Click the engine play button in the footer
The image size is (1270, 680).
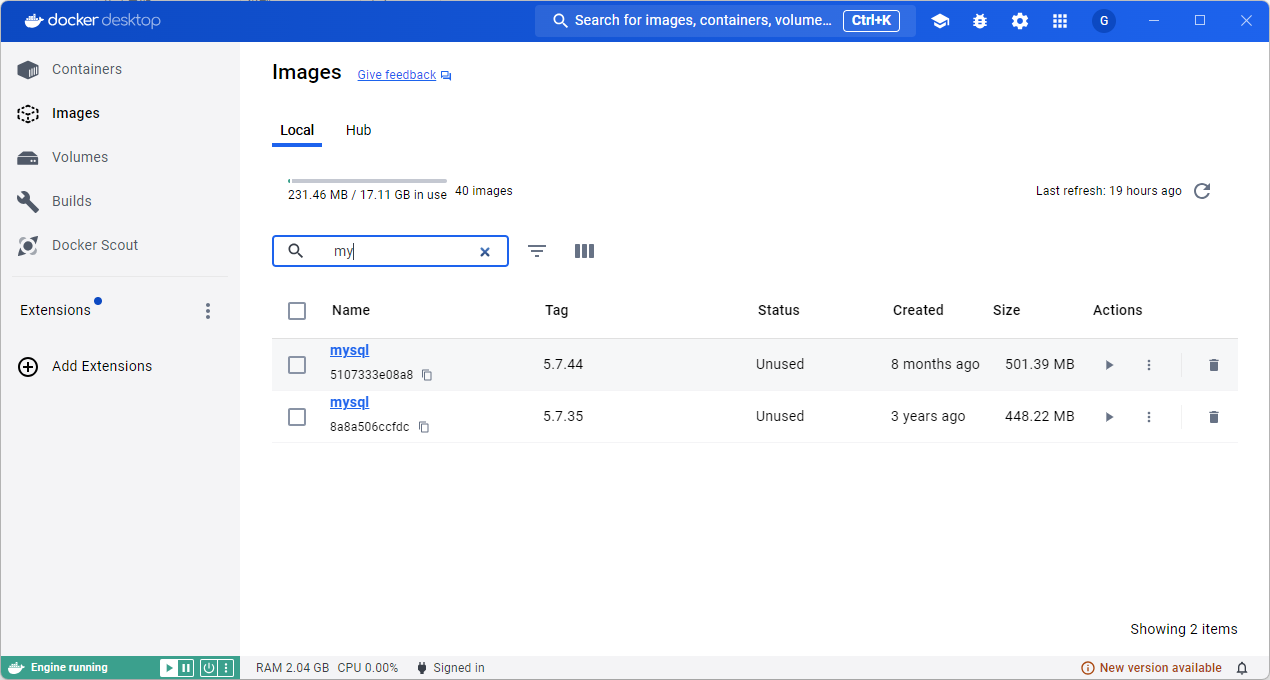(169, 668)
